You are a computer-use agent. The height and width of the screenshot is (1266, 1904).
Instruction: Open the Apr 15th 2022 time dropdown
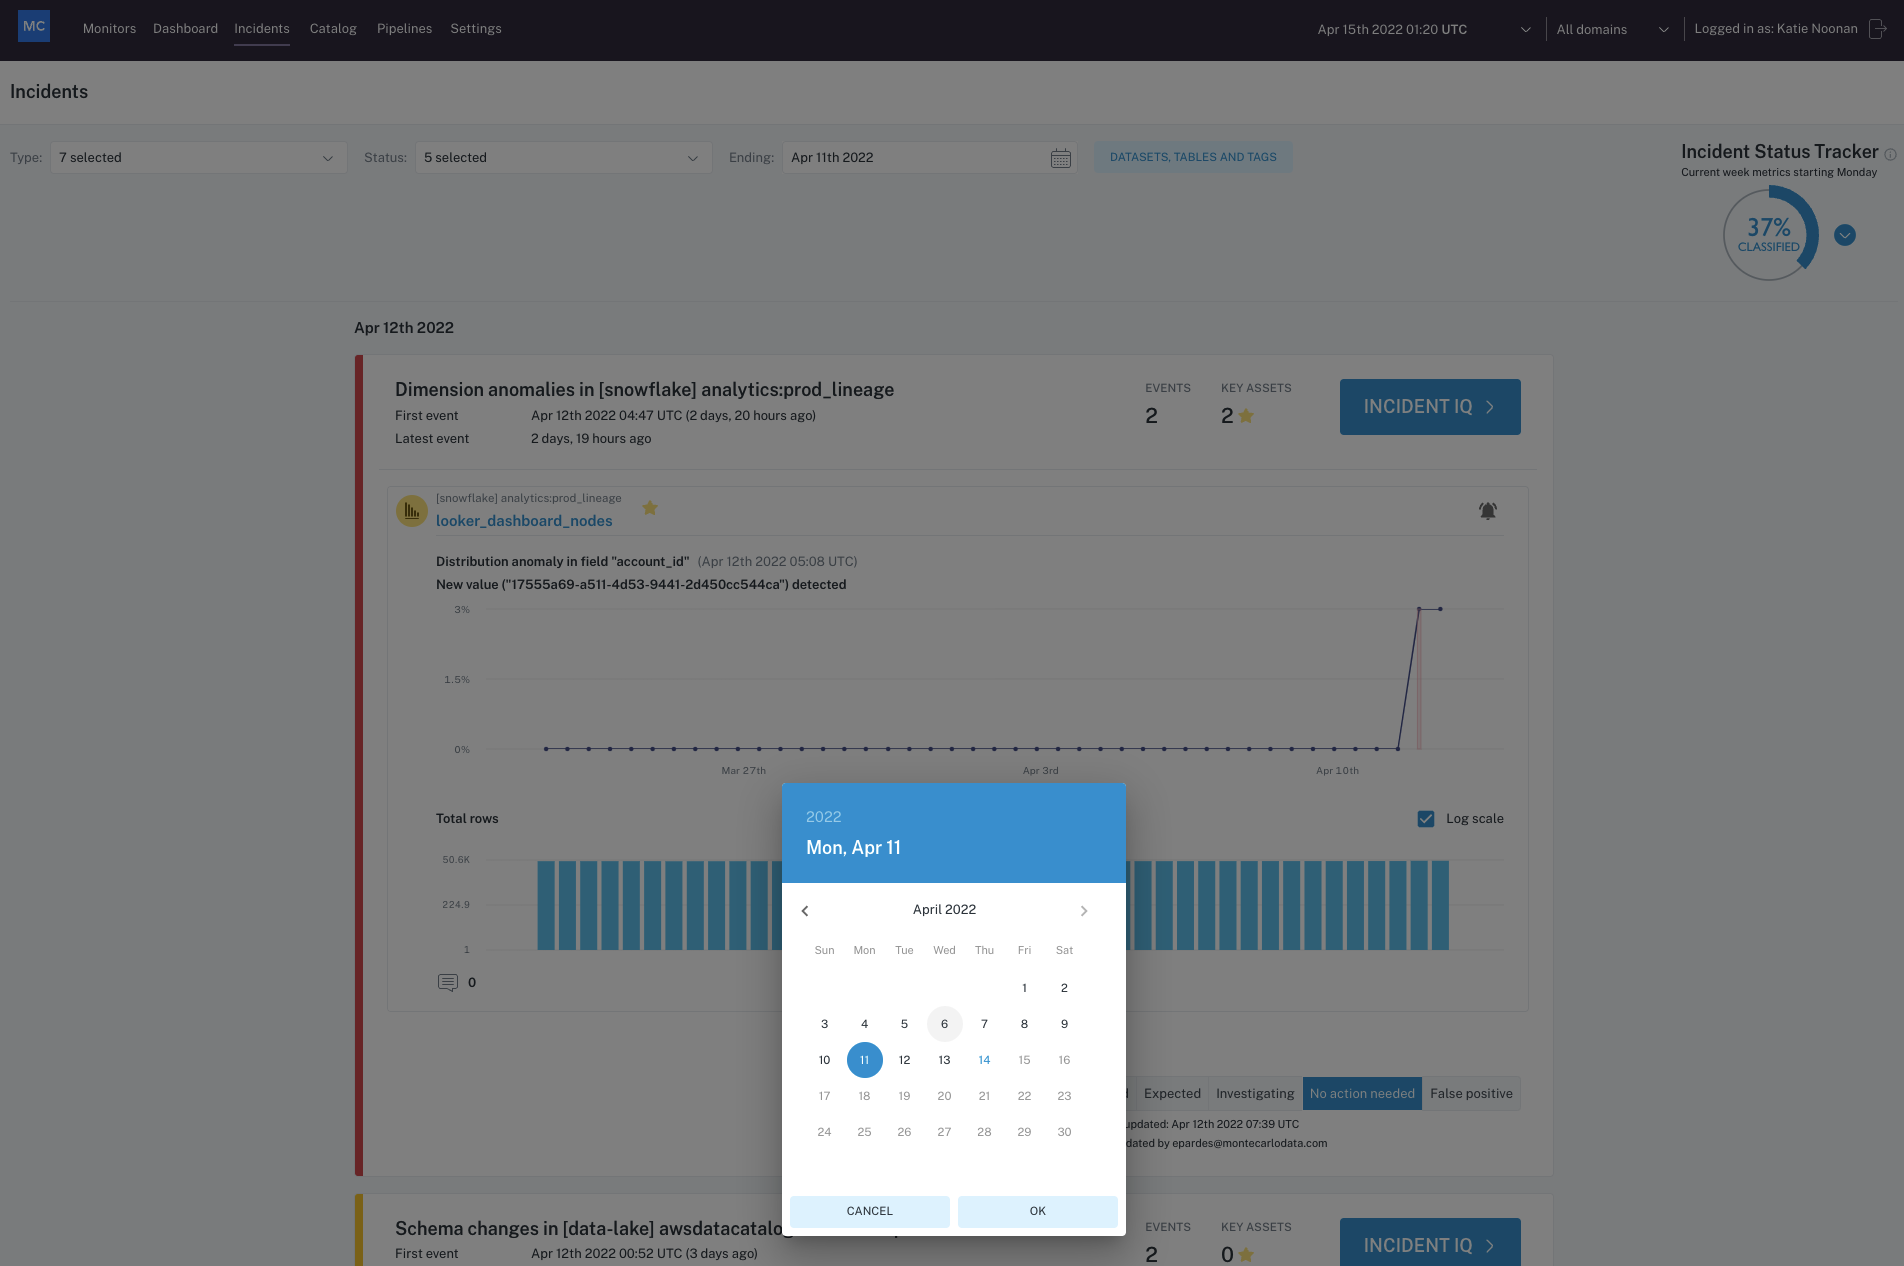coord(1423,30)
